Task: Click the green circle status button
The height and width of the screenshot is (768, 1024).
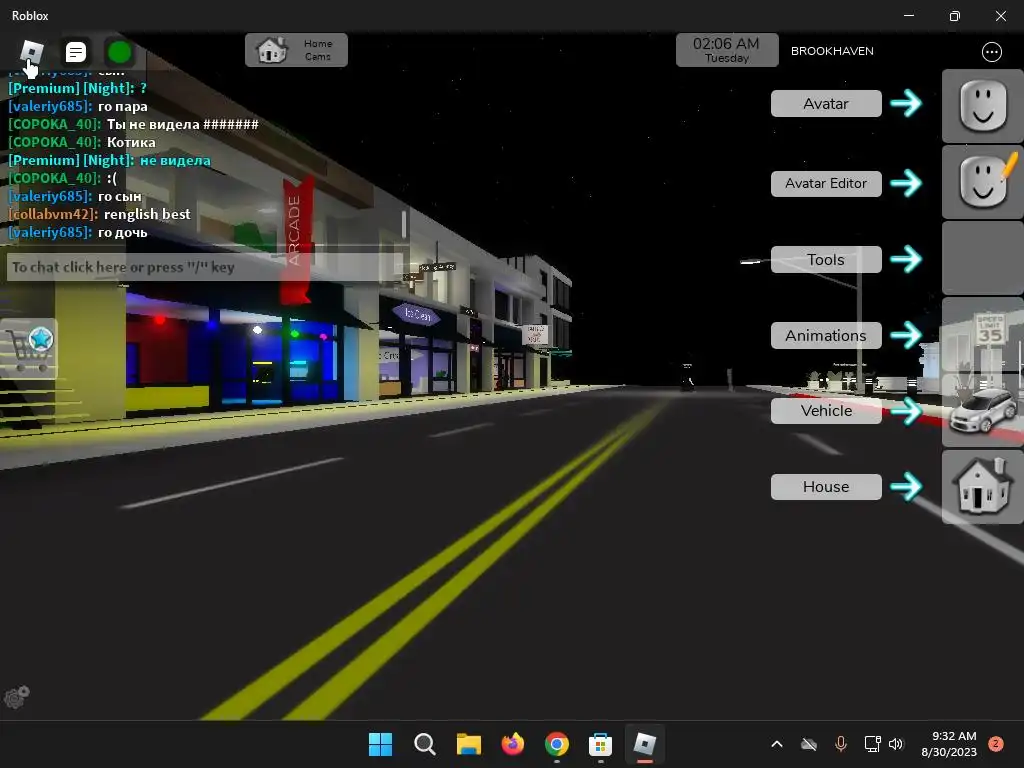Action: [120, 52]
